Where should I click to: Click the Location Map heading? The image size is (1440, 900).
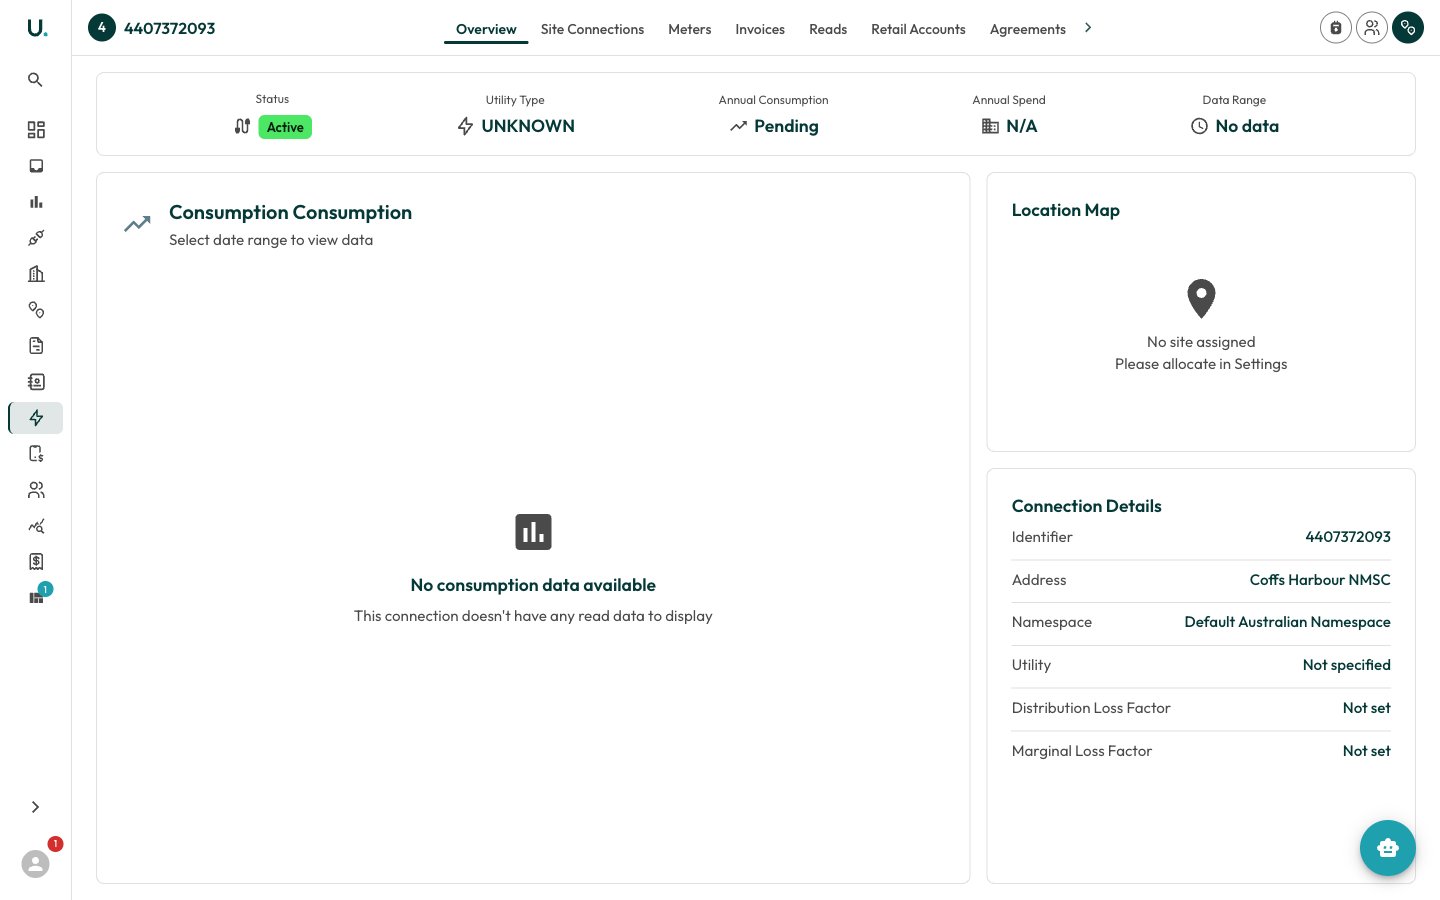[1066, 210]
